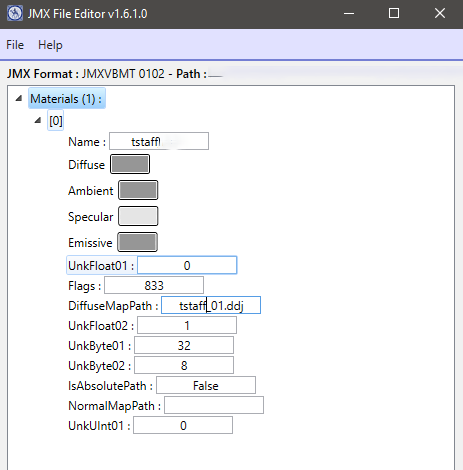
Task: Select the Materials (1) tree item
Action: [x=67, y=99]
